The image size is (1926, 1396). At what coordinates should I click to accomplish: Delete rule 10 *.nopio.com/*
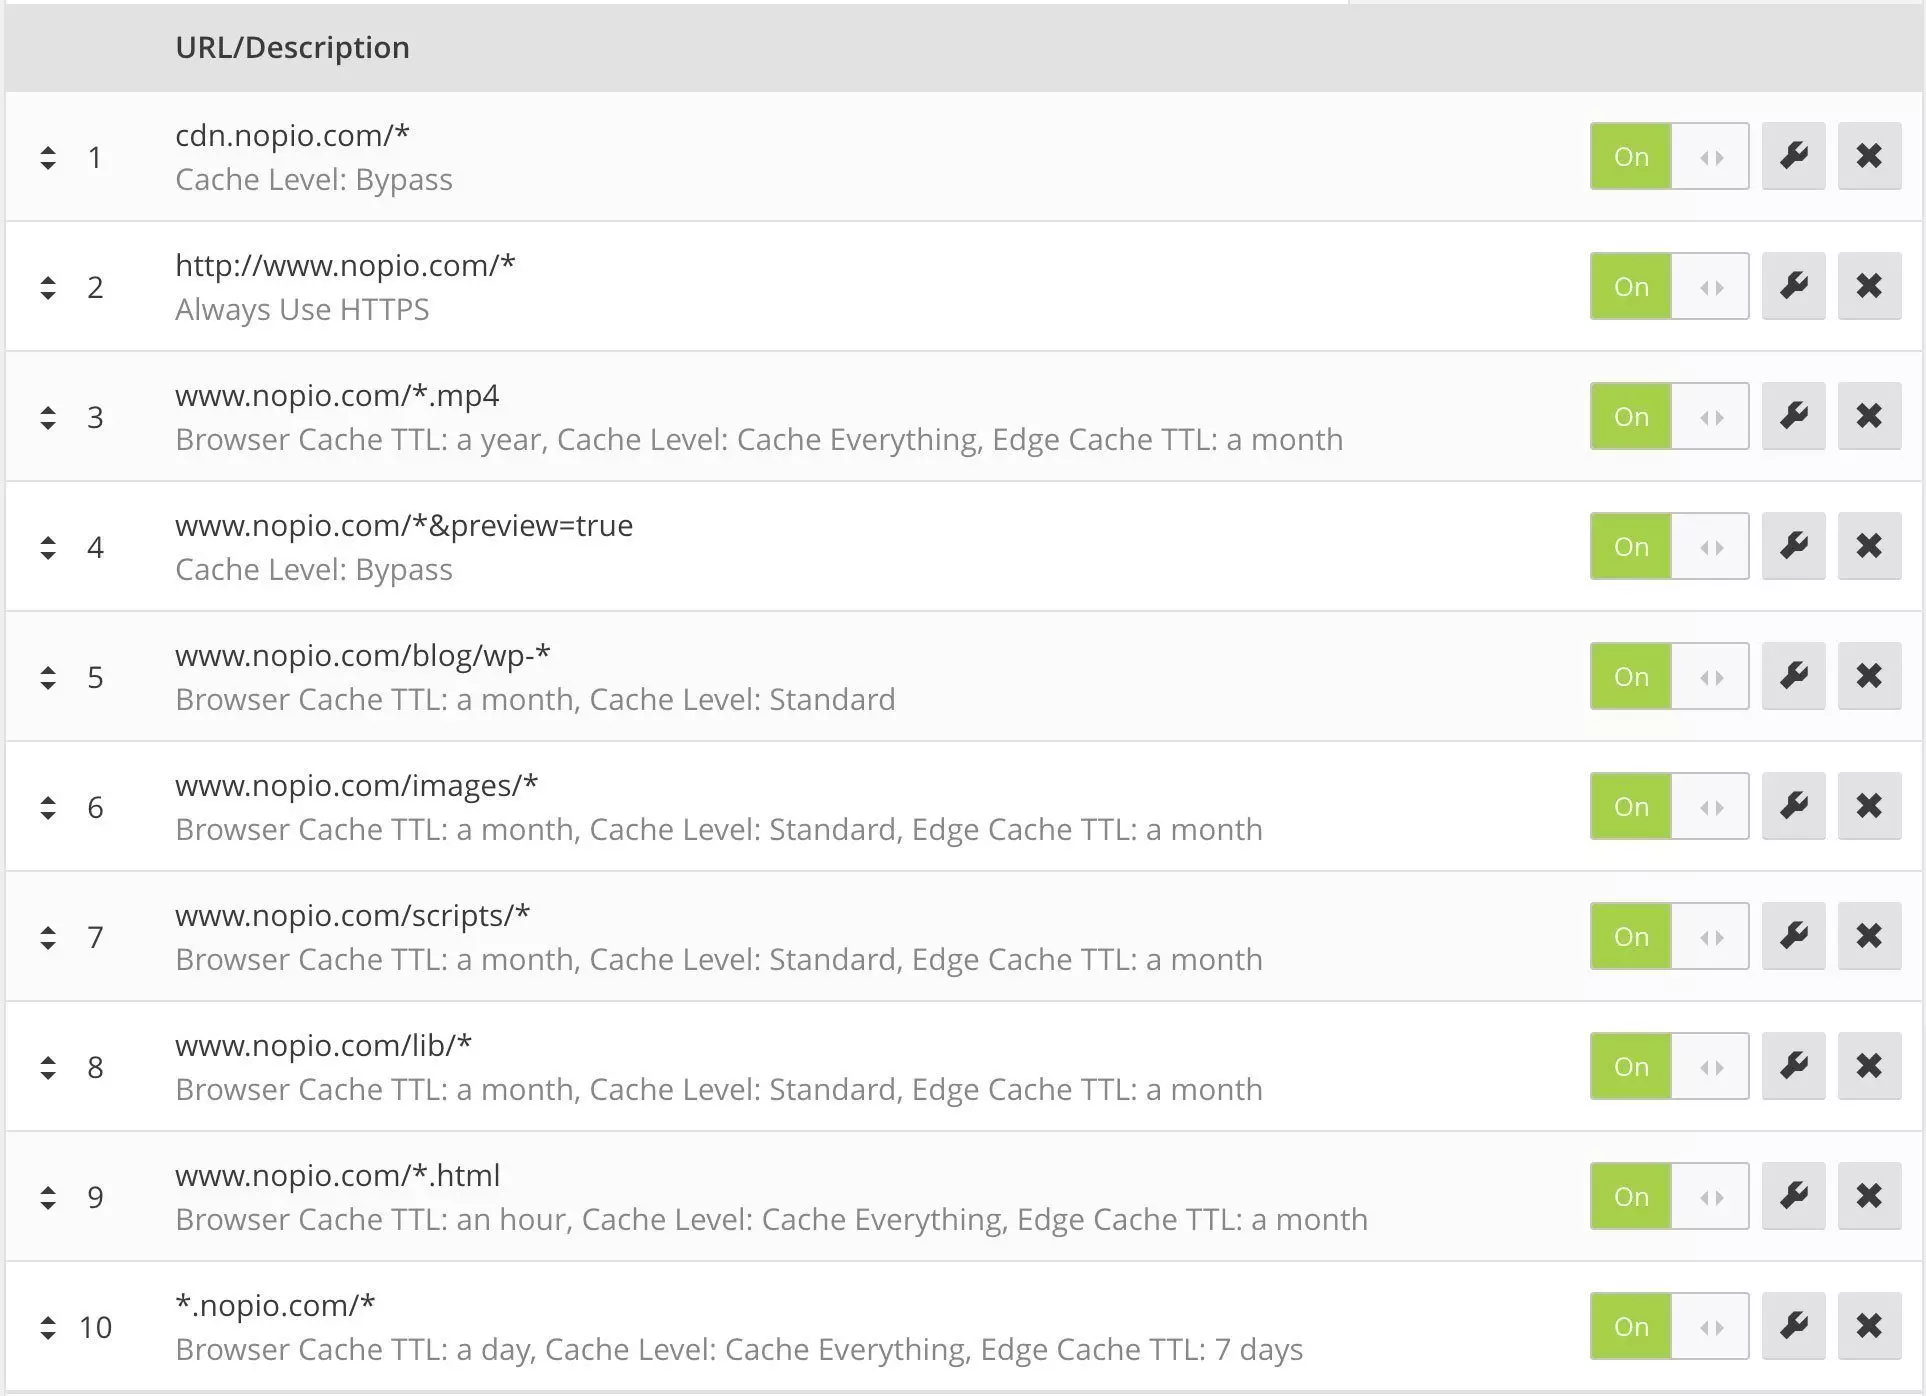click(1869, 1326)
